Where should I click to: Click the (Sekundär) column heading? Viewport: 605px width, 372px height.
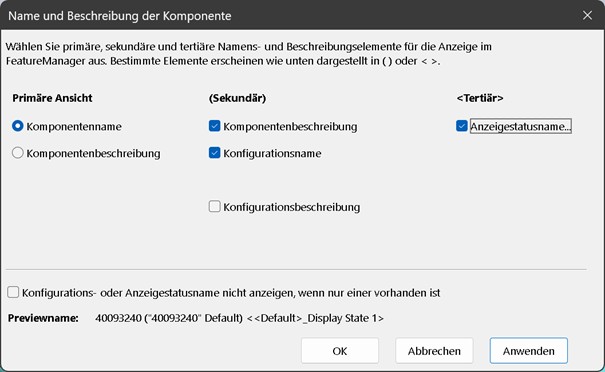(x=237, y=98)
